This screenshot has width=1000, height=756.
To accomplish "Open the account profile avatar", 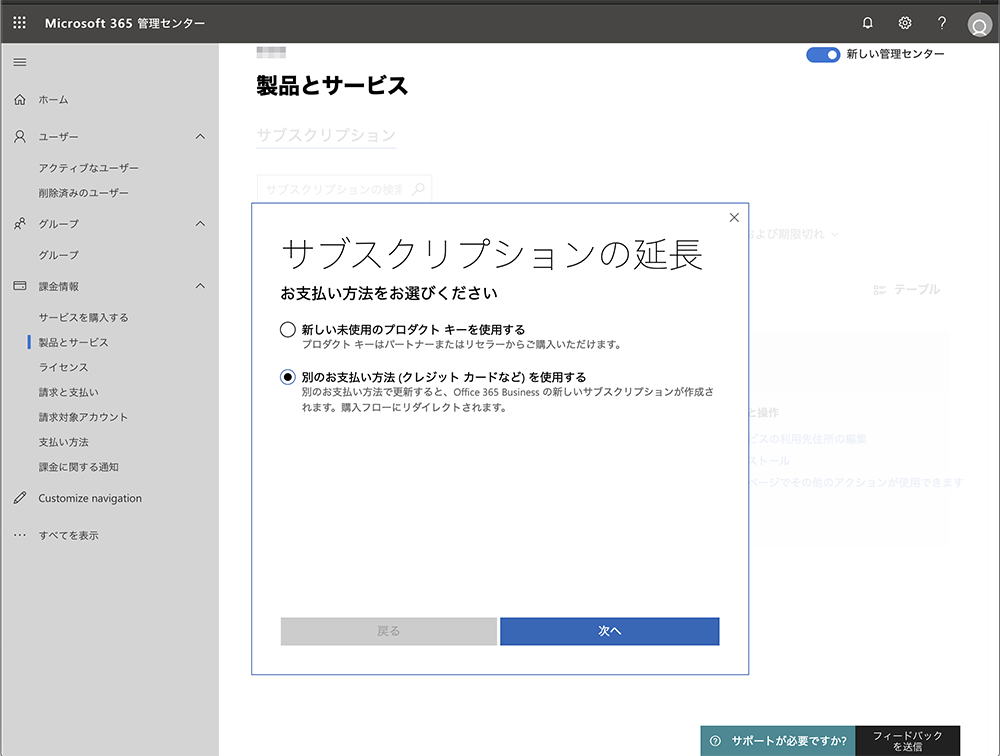I will 979,25.
